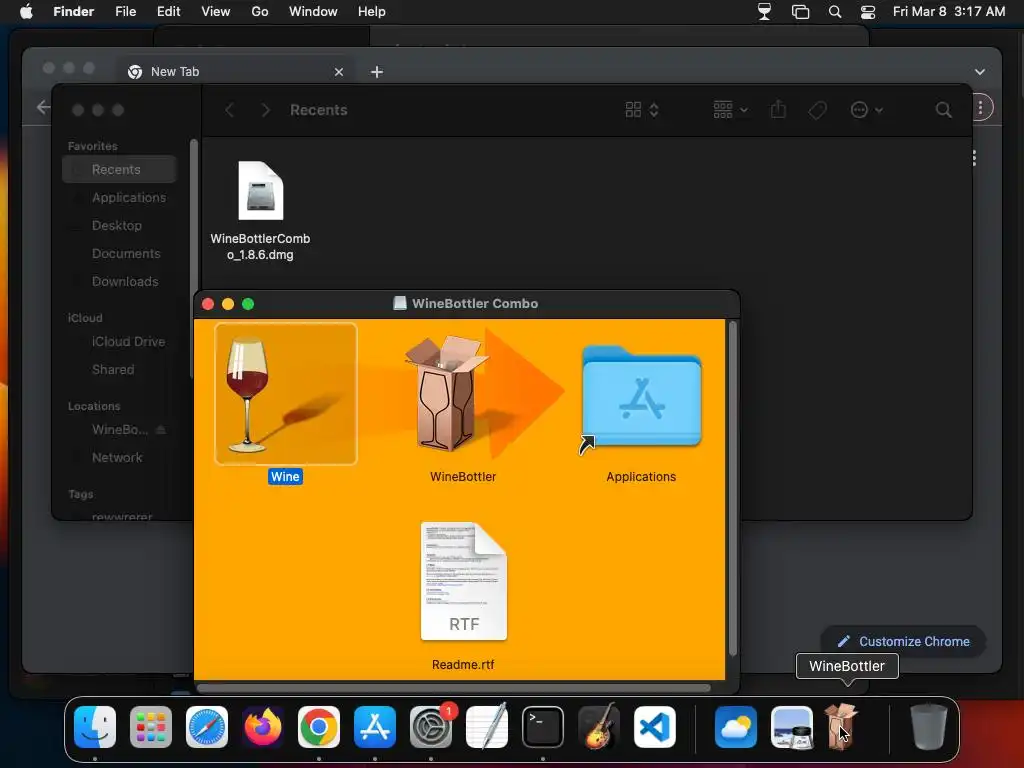Open Preview app in the Dock
Image resolution: width=1024 pixels, height=768 pixels.
(x=792, y=727)
